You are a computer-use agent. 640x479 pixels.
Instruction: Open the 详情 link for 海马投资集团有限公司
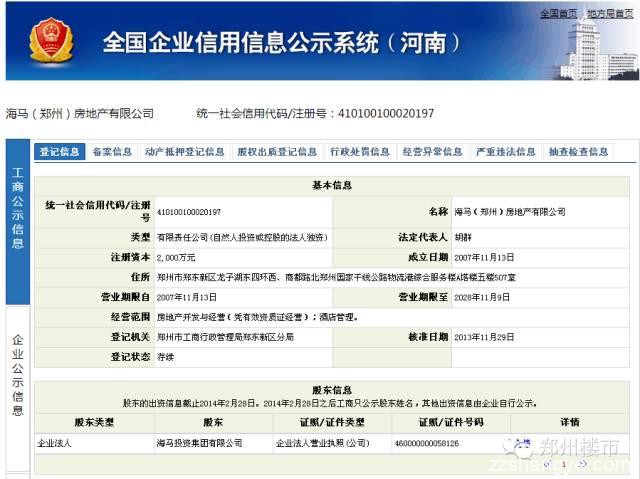pos(522,443)
